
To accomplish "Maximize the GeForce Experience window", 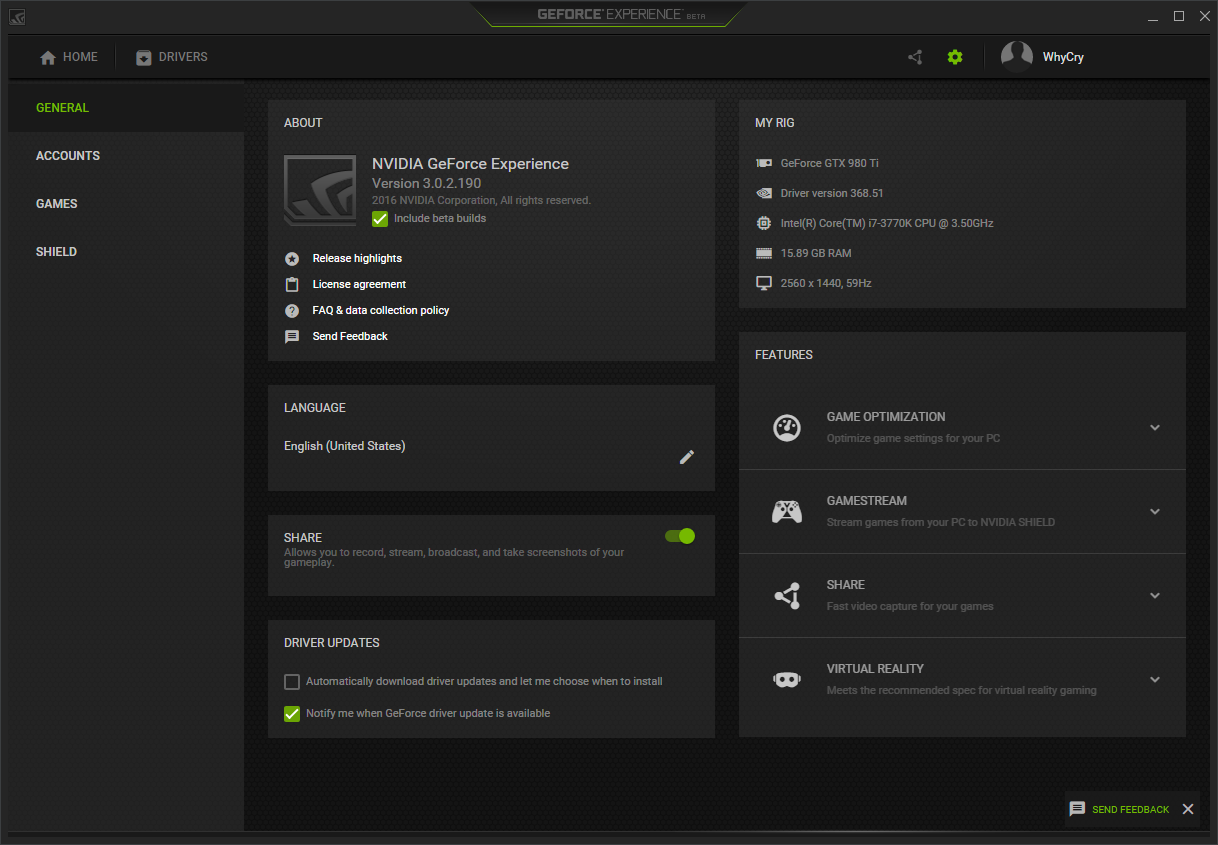I will point(1179,16).
